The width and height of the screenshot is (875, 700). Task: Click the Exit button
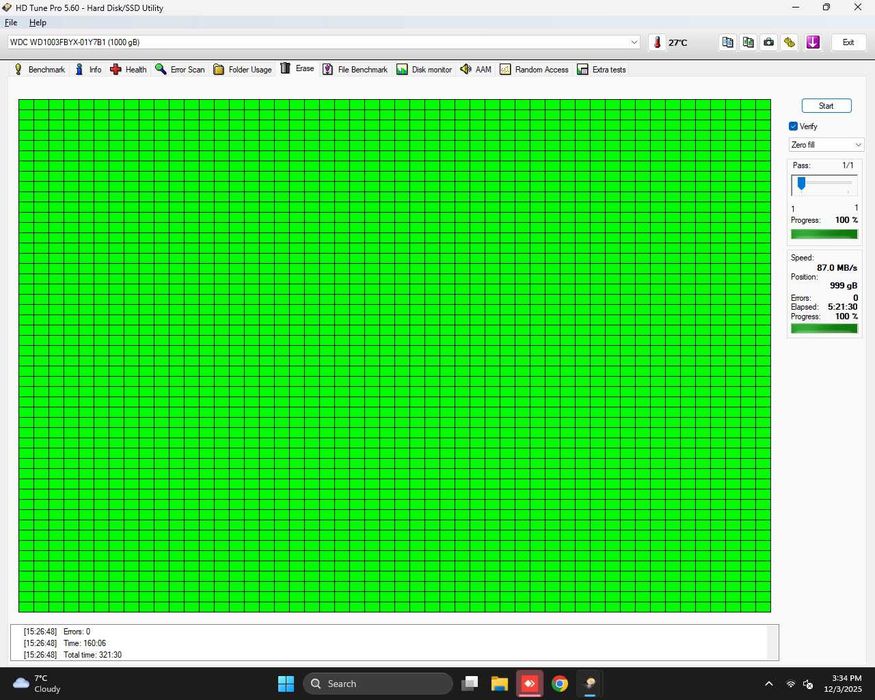pos(848,42)
